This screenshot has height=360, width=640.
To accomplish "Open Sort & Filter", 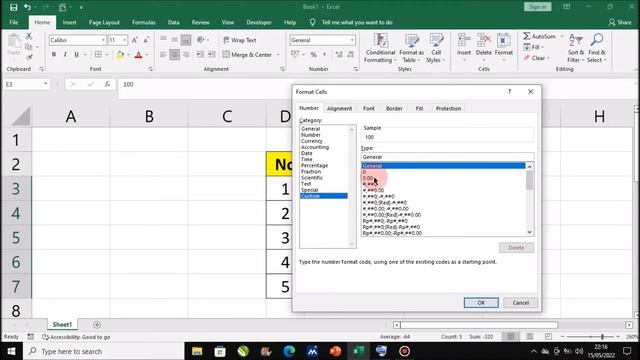I will click(576, 48).
